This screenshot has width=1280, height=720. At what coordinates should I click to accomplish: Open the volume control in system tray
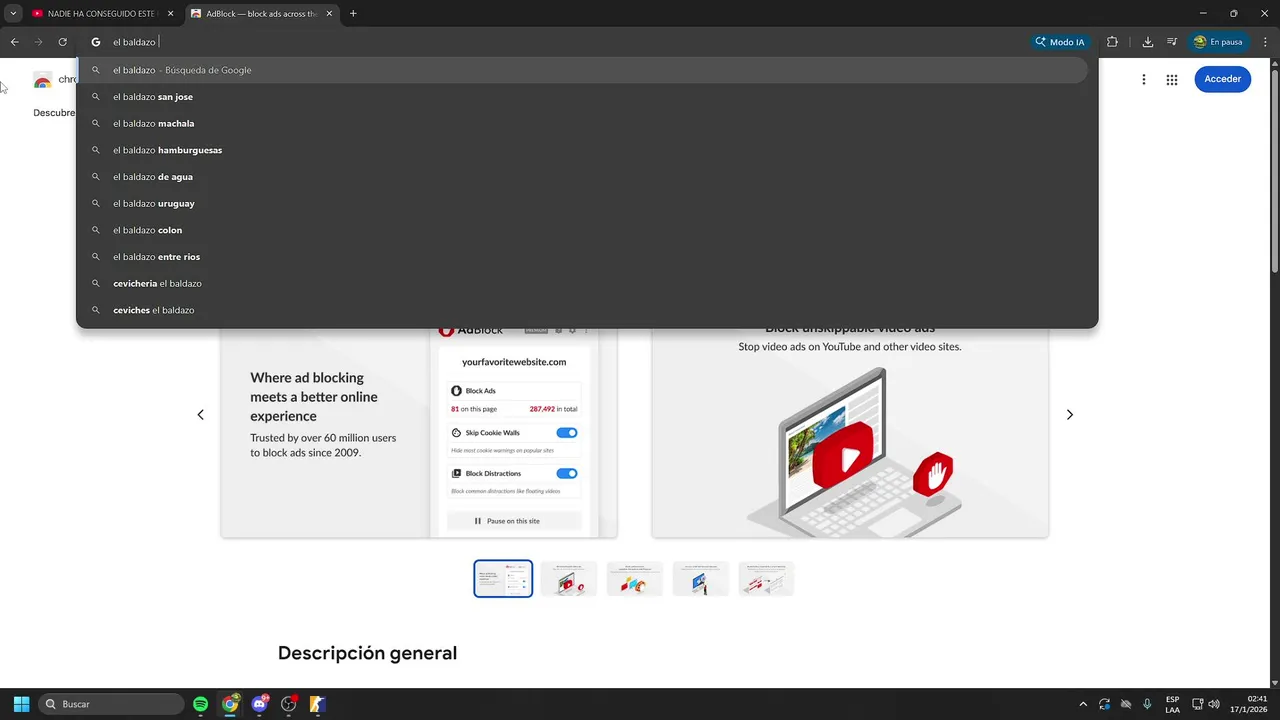1214,704
